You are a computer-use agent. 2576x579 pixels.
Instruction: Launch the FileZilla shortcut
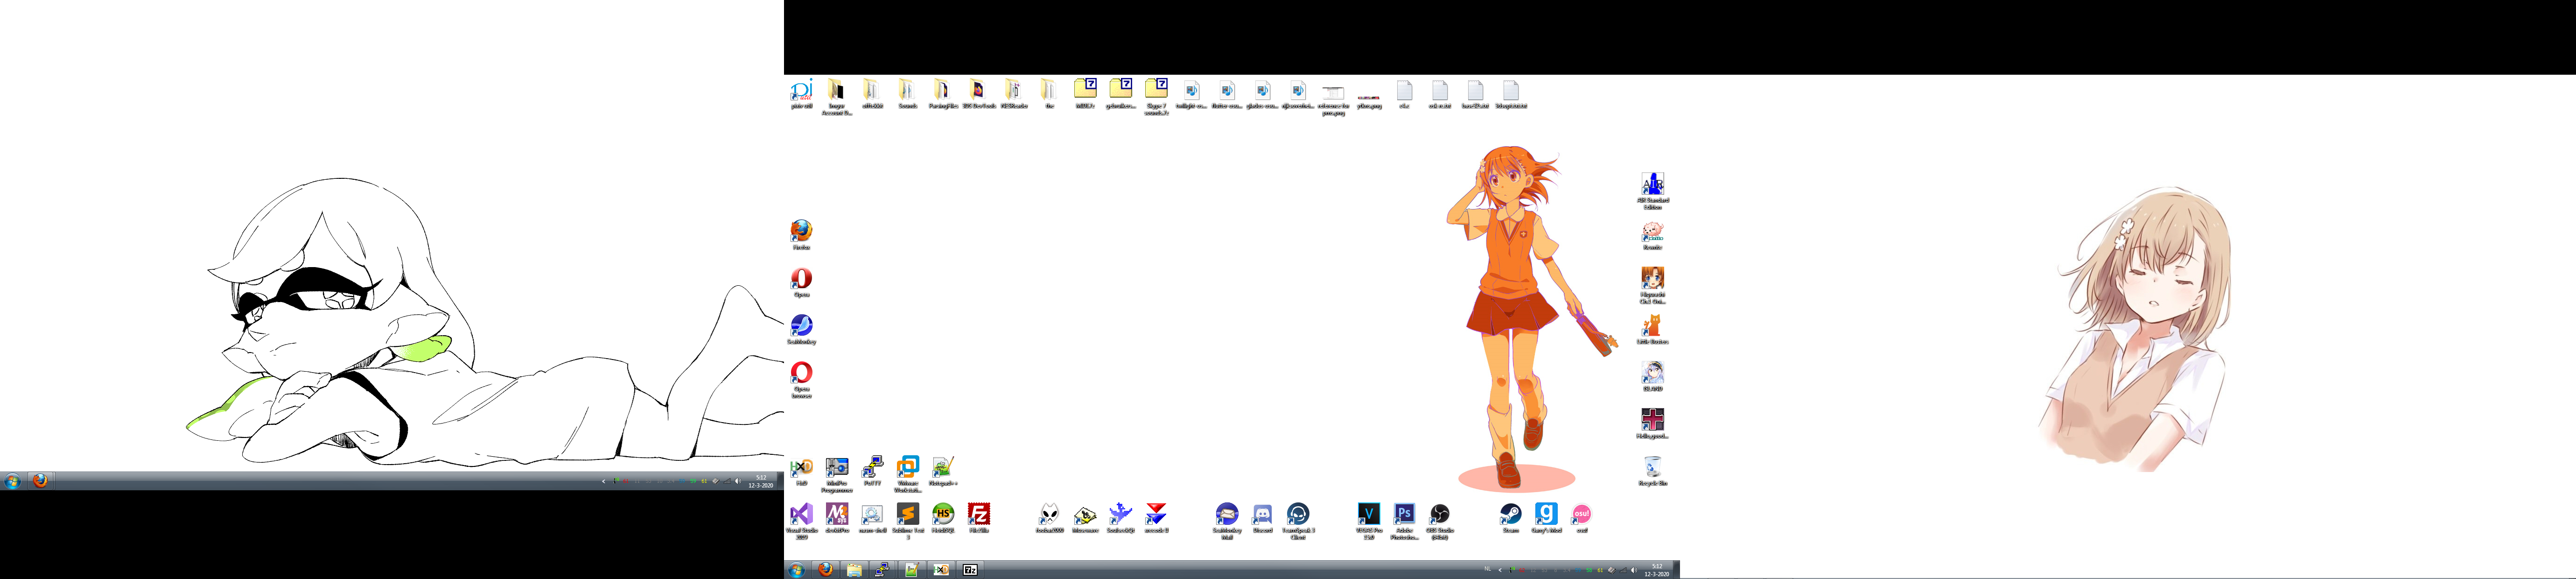(x=978, y=517)
